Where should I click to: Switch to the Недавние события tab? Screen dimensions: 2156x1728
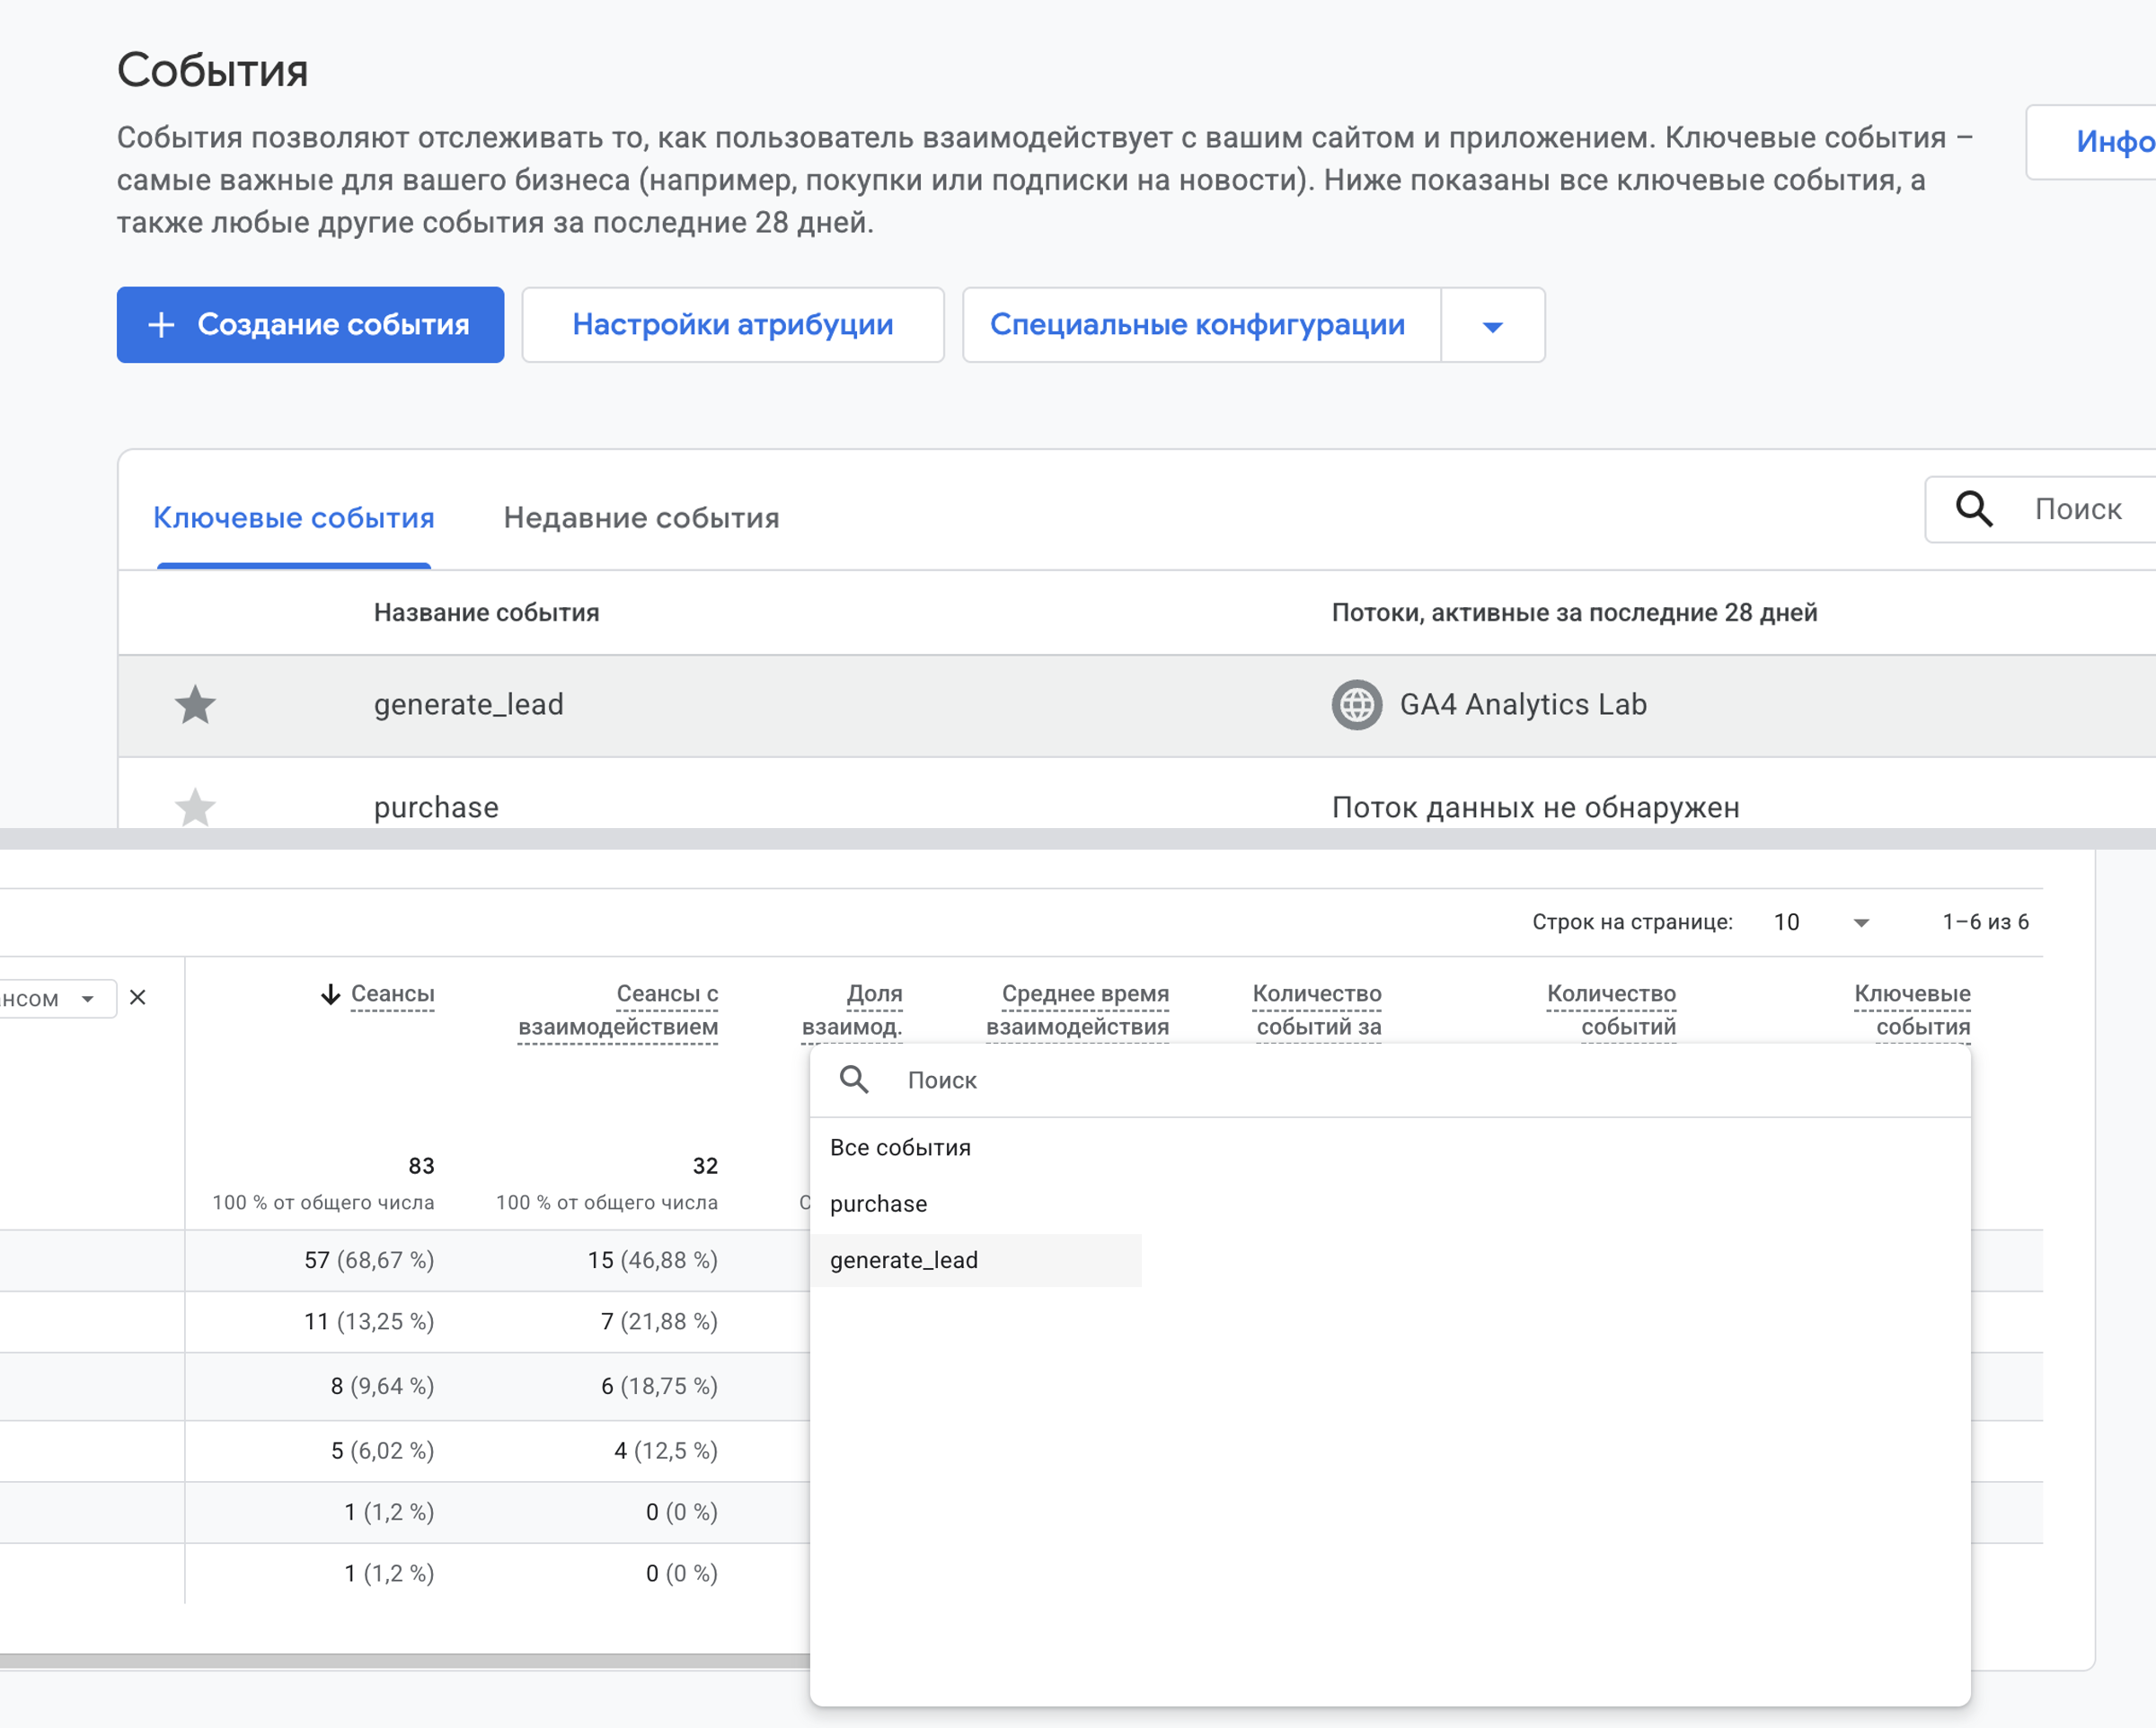click(641, 518)
